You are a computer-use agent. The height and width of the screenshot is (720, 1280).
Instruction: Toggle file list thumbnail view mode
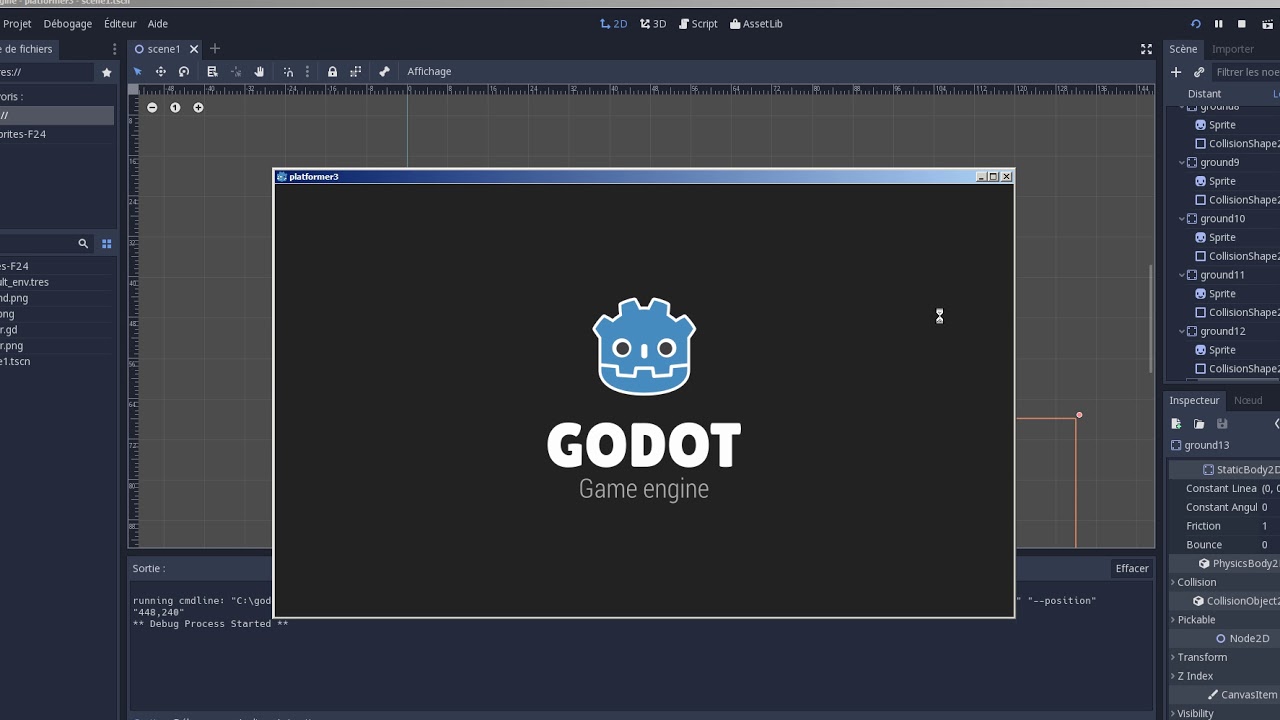[x=107, y=243]
